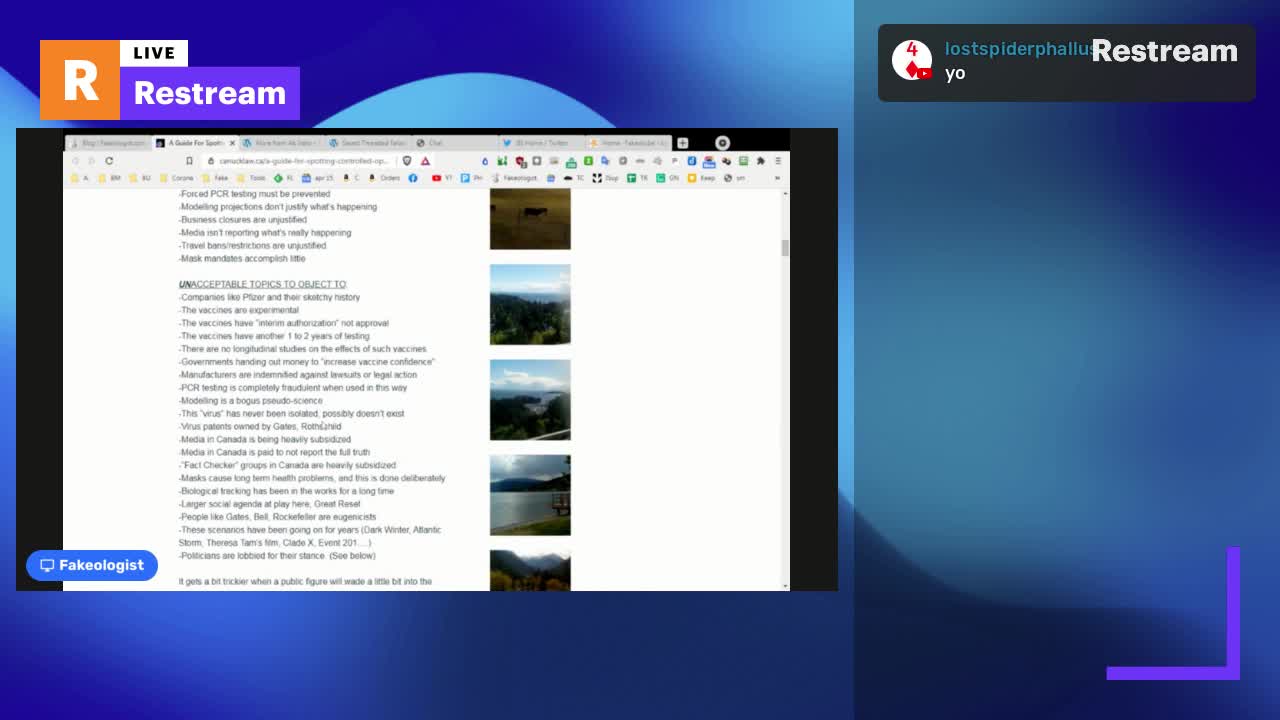Open the Tools bookmark folder
The width and height of the screenshot is (1280, 720).
coord(251,178)
